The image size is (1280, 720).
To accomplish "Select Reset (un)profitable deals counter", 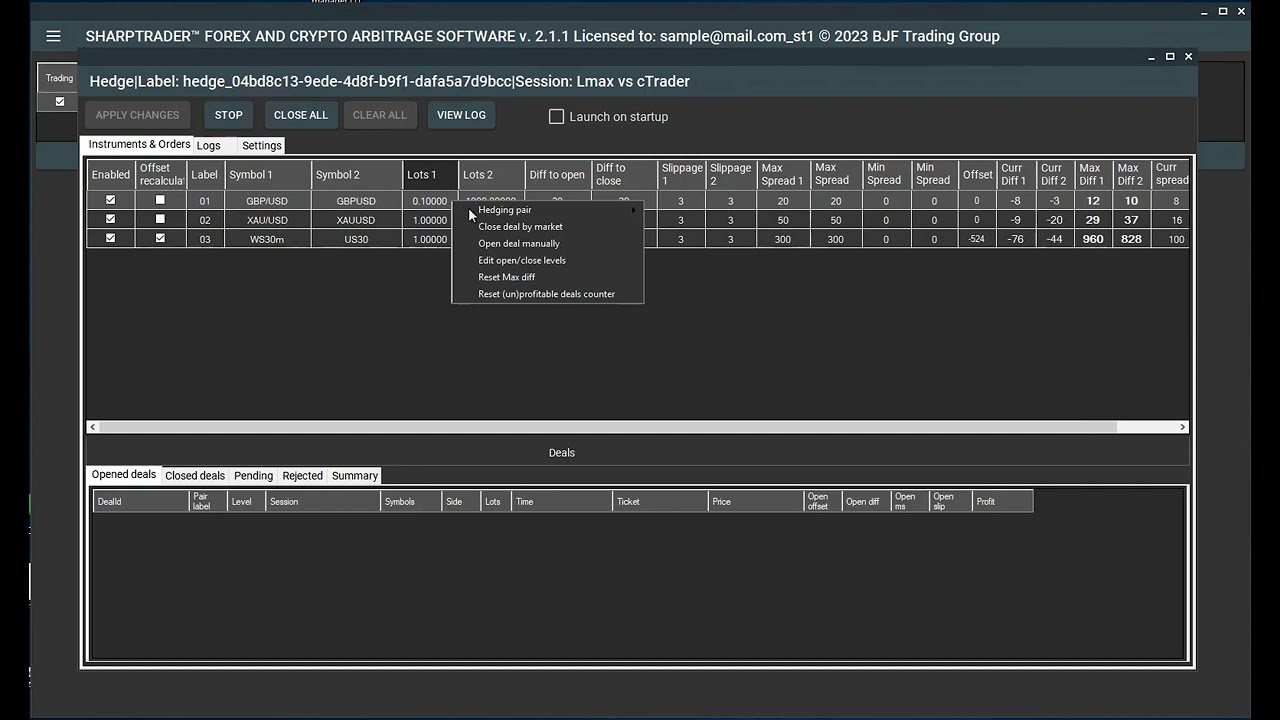I will (x=548, y=294).
